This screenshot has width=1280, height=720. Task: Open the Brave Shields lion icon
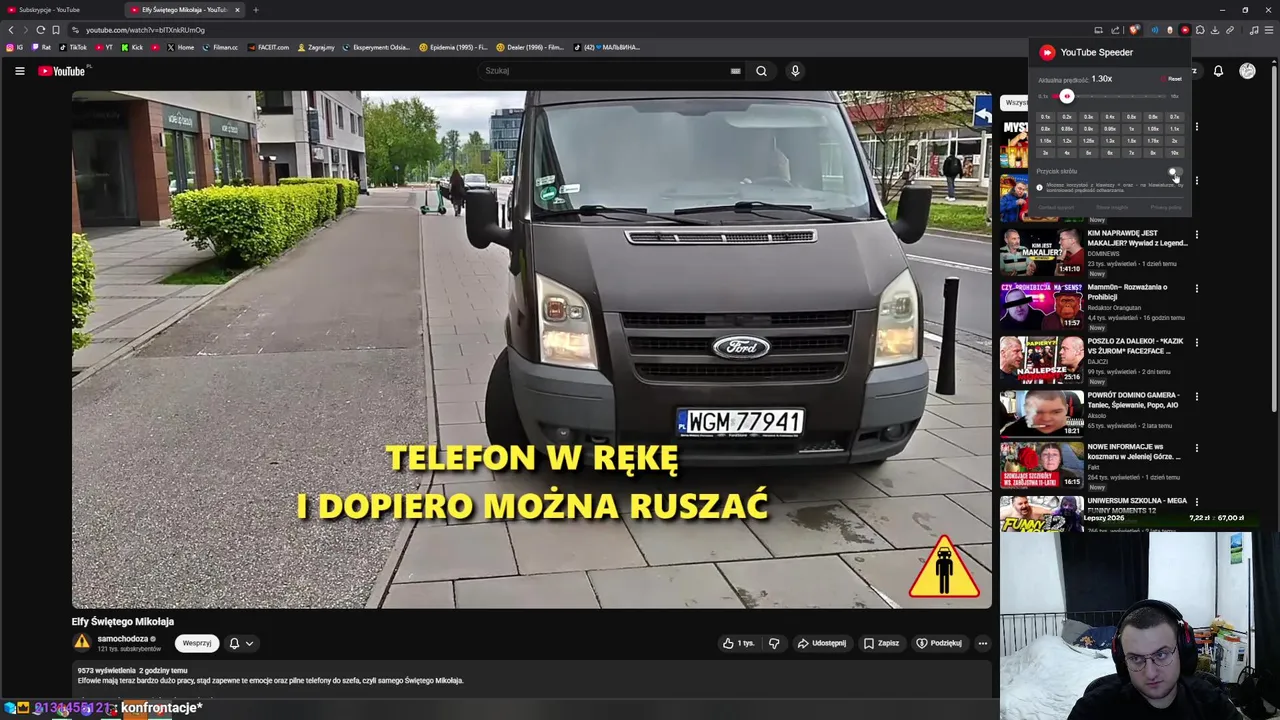point(1134,30)
